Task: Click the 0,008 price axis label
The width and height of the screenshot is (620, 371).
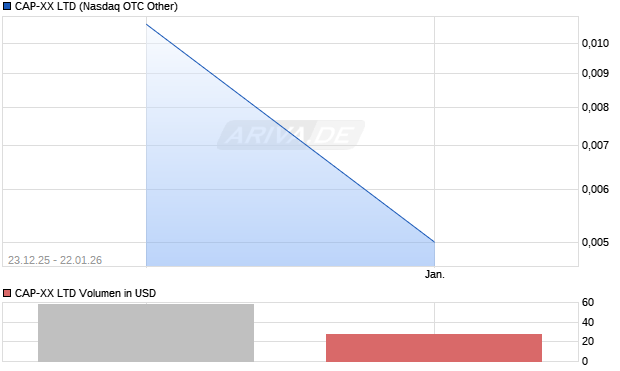Action: [x=595, y=107]
